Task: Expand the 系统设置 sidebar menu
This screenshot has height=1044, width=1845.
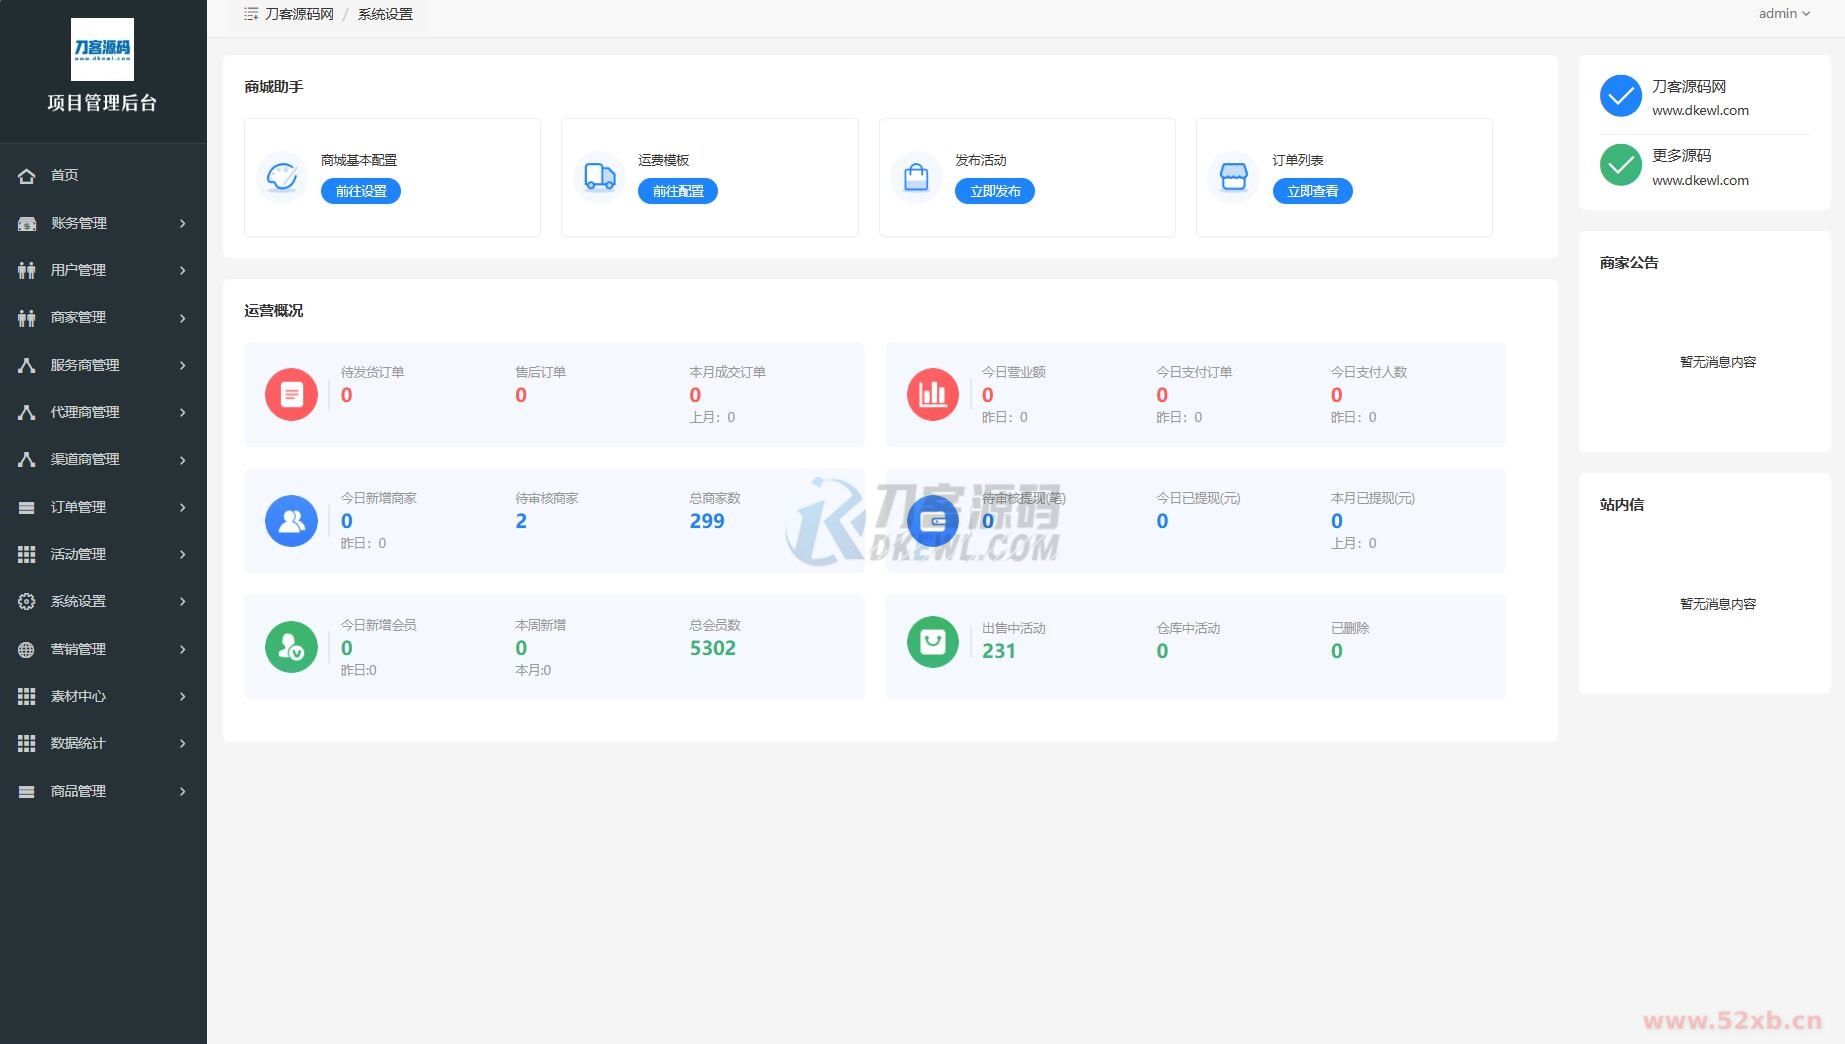Action: click(102, 601)
